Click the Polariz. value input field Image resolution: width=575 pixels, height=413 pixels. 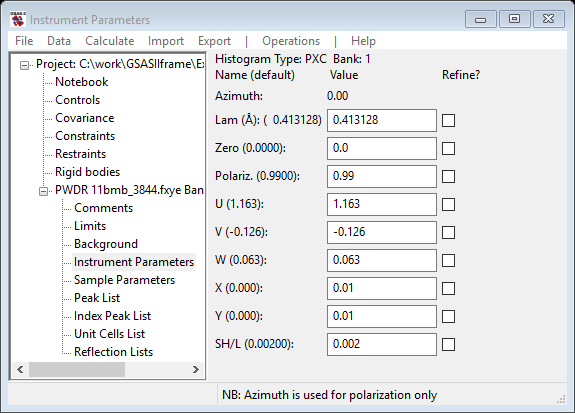[382, 176]
